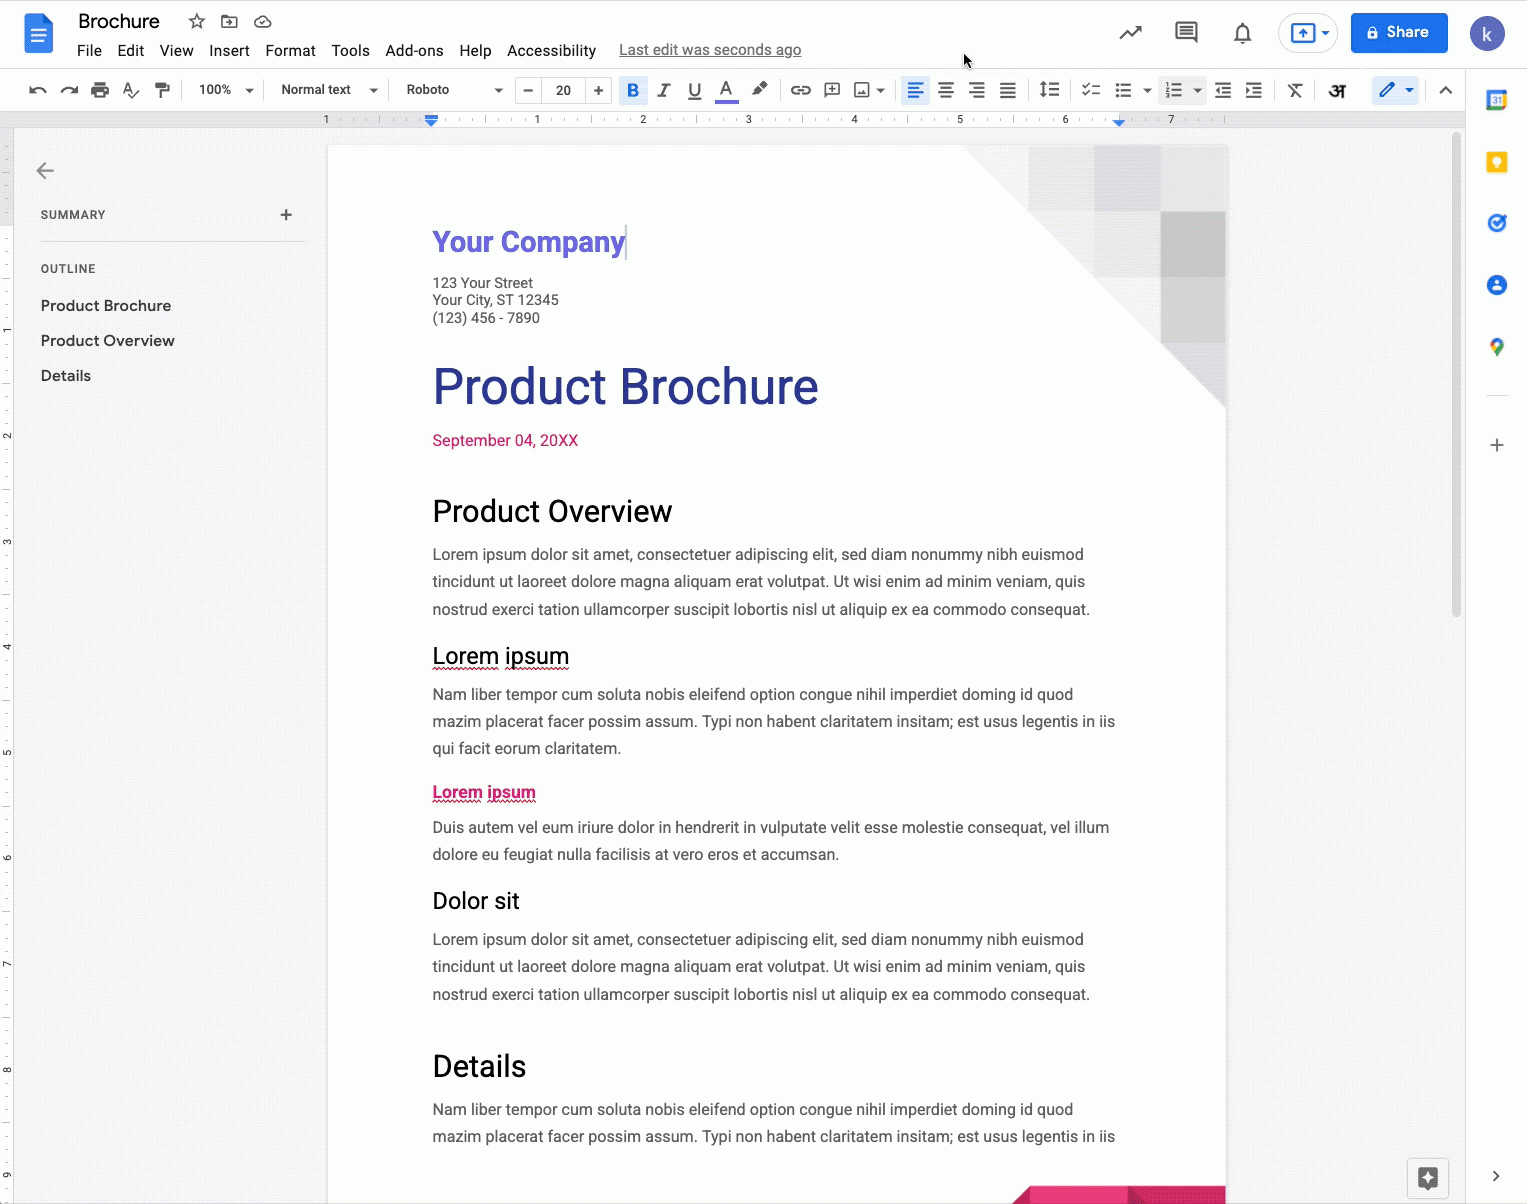This screenshot has width=1527, height=1204.
Task: Undo the last edit
Action: (37, 90)
